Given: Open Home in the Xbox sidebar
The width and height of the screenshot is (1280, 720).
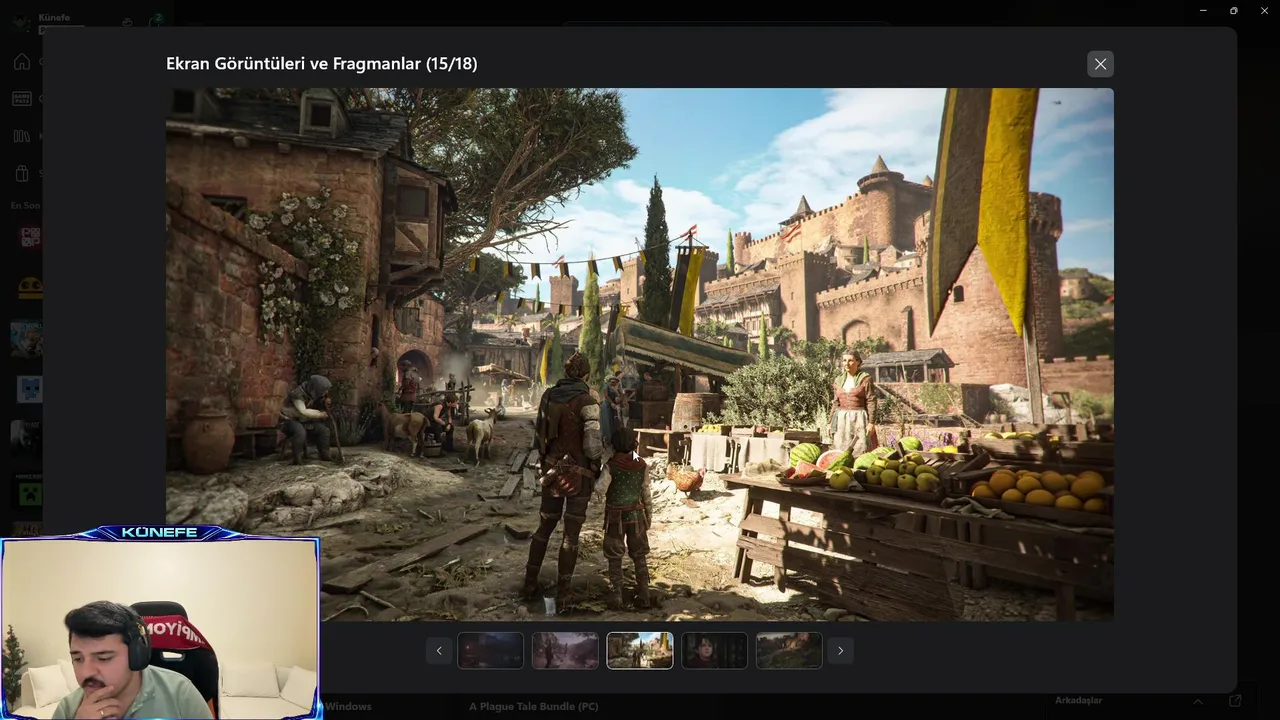Looking at the screenshot, I should tap(21, 62).
